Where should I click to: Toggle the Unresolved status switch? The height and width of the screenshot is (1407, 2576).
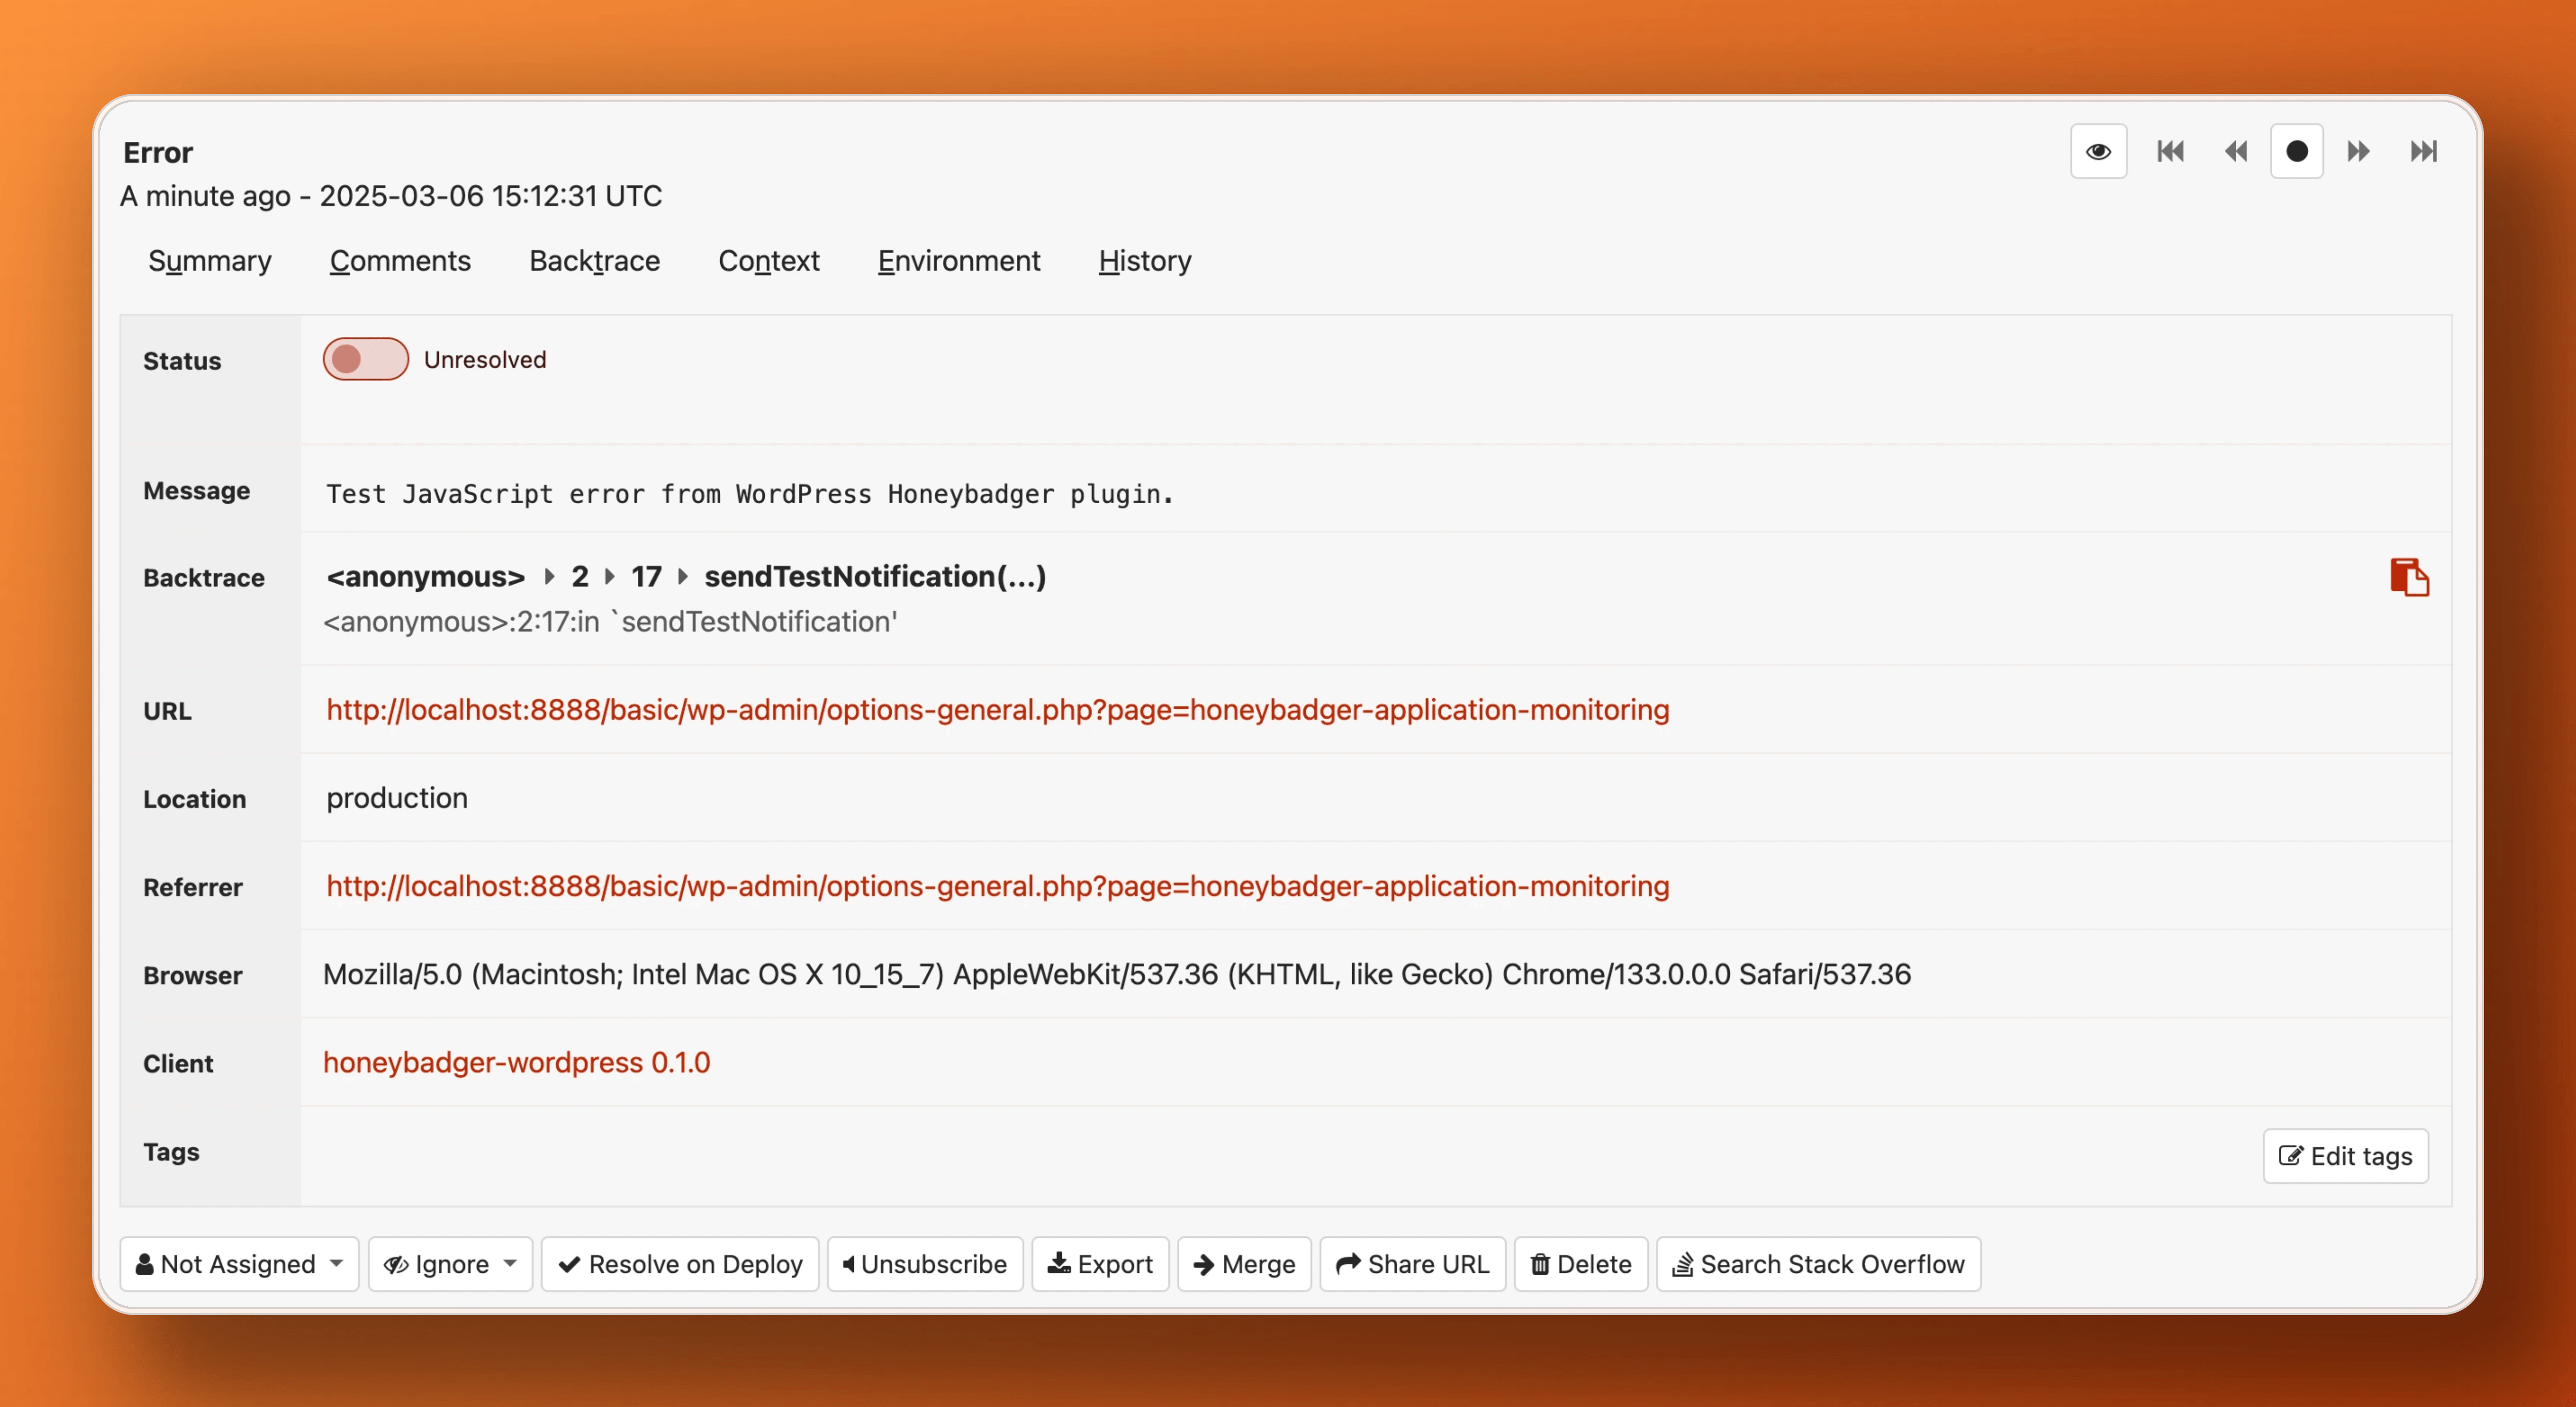click(x=365, y=359)
